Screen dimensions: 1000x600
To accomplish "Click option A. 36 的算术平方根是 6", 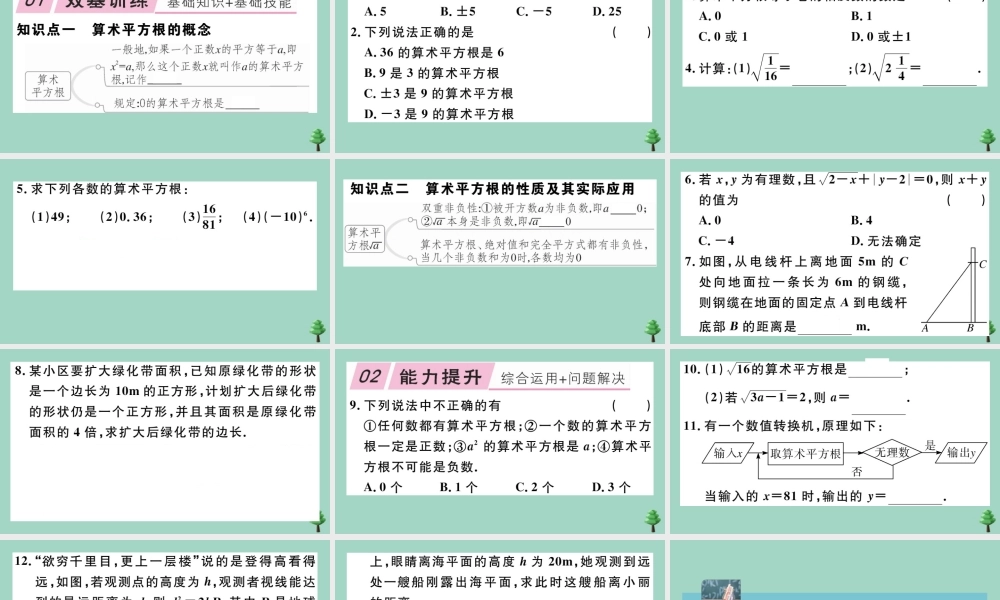I will (434, 53).
